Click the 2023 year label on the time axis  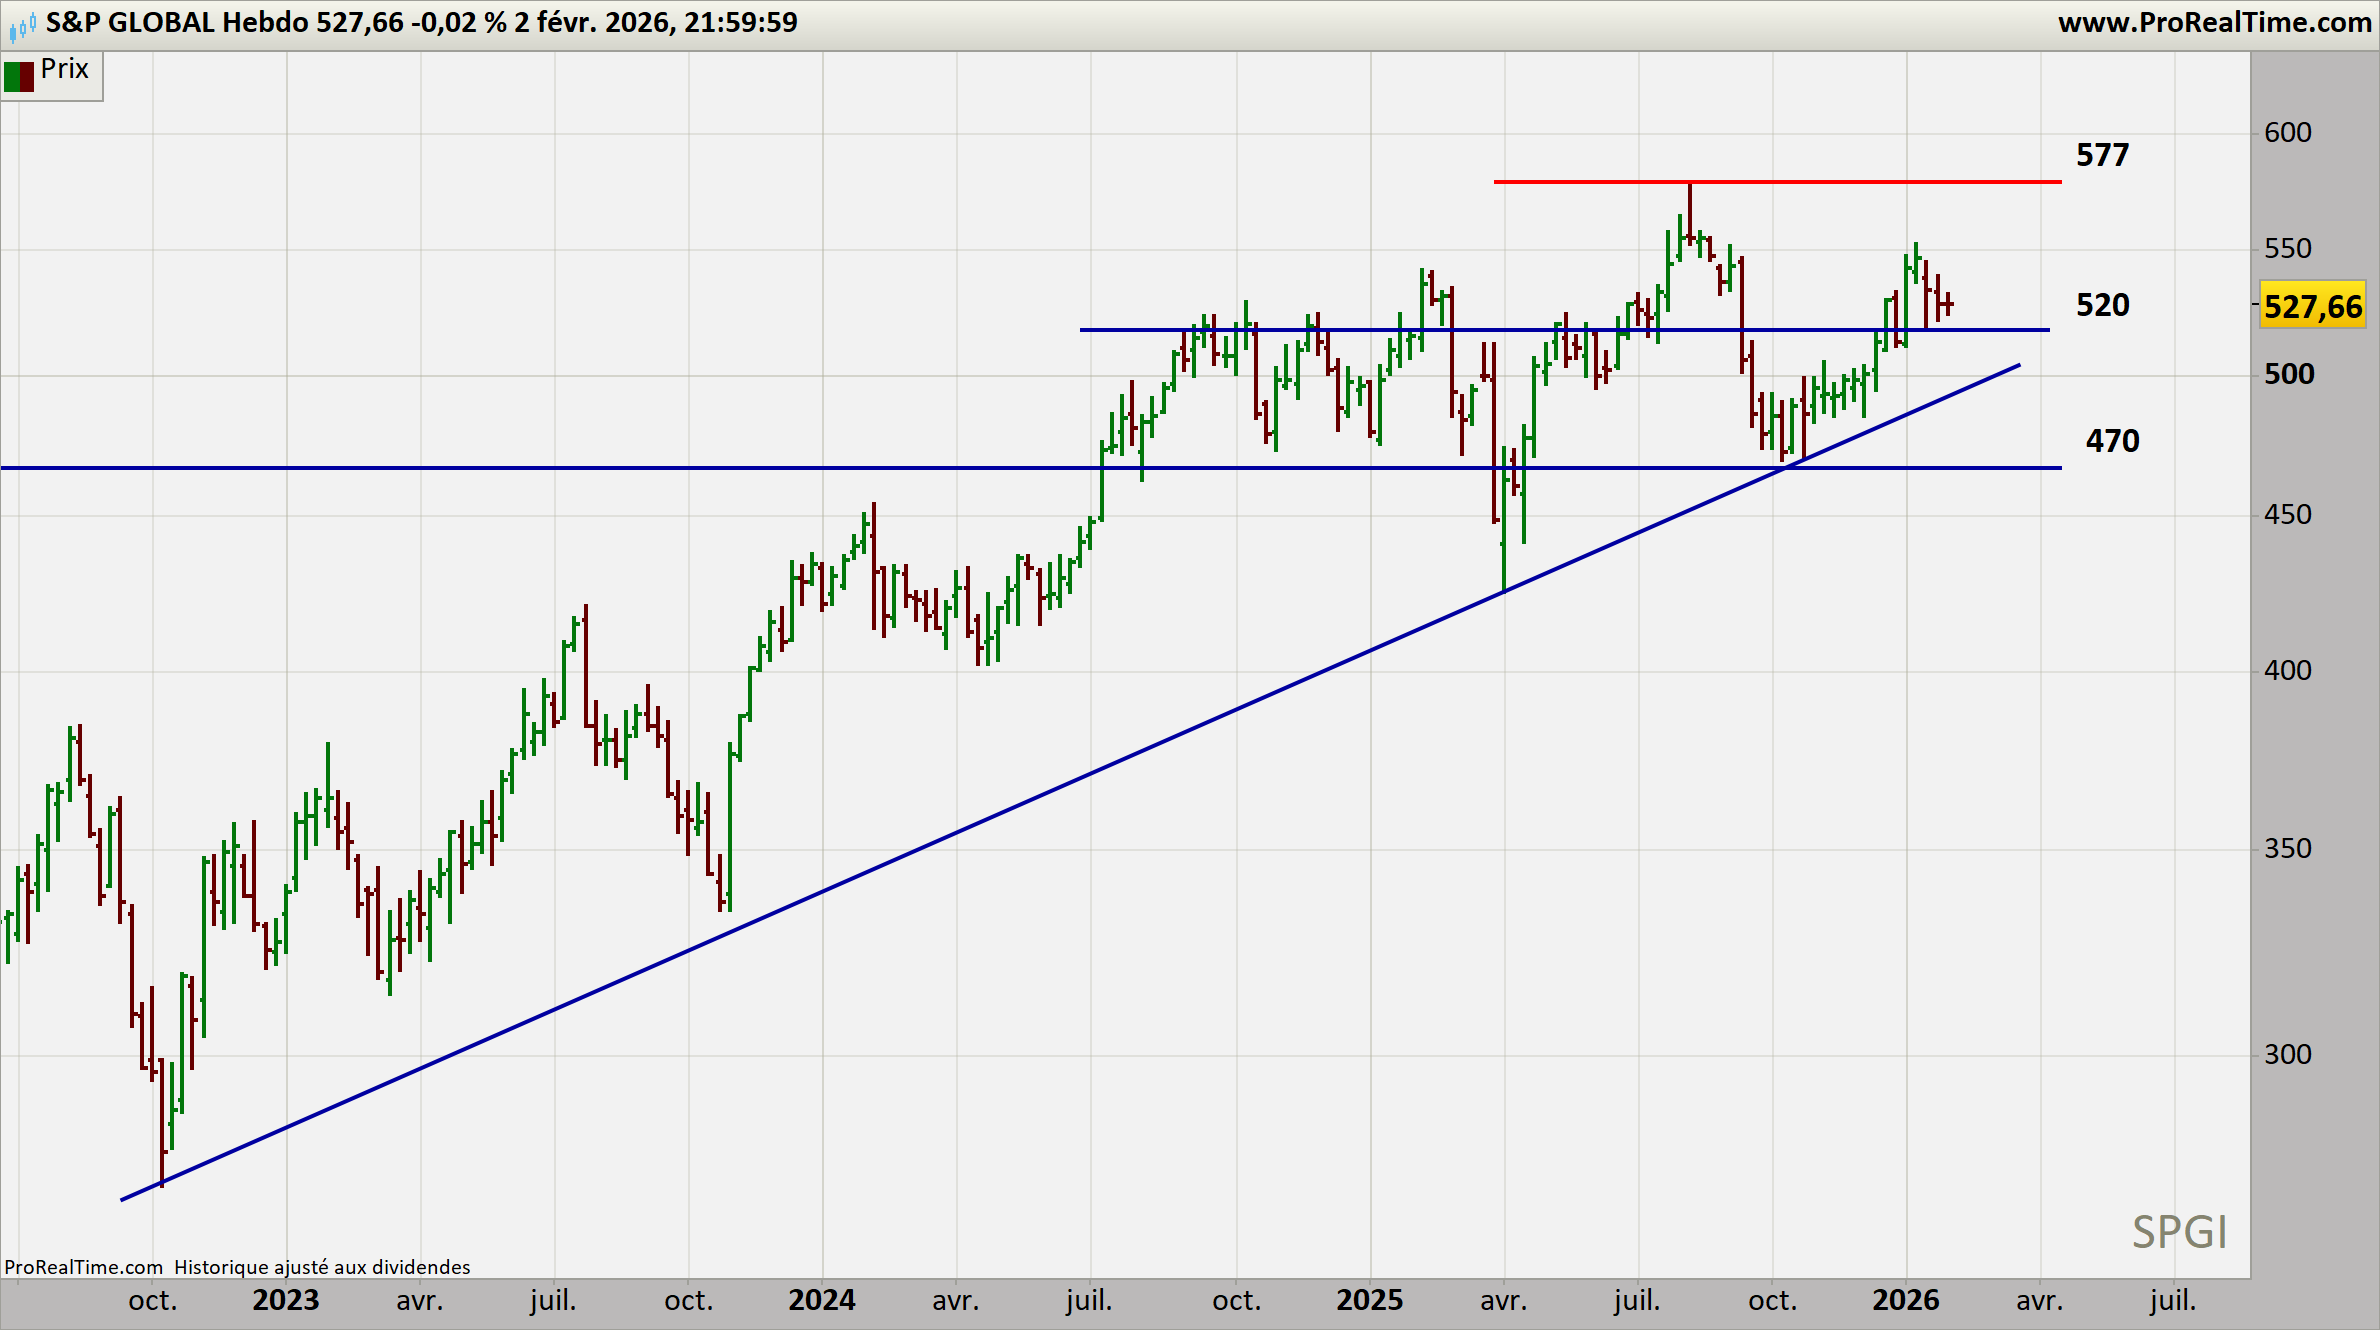coord(286,1300)
